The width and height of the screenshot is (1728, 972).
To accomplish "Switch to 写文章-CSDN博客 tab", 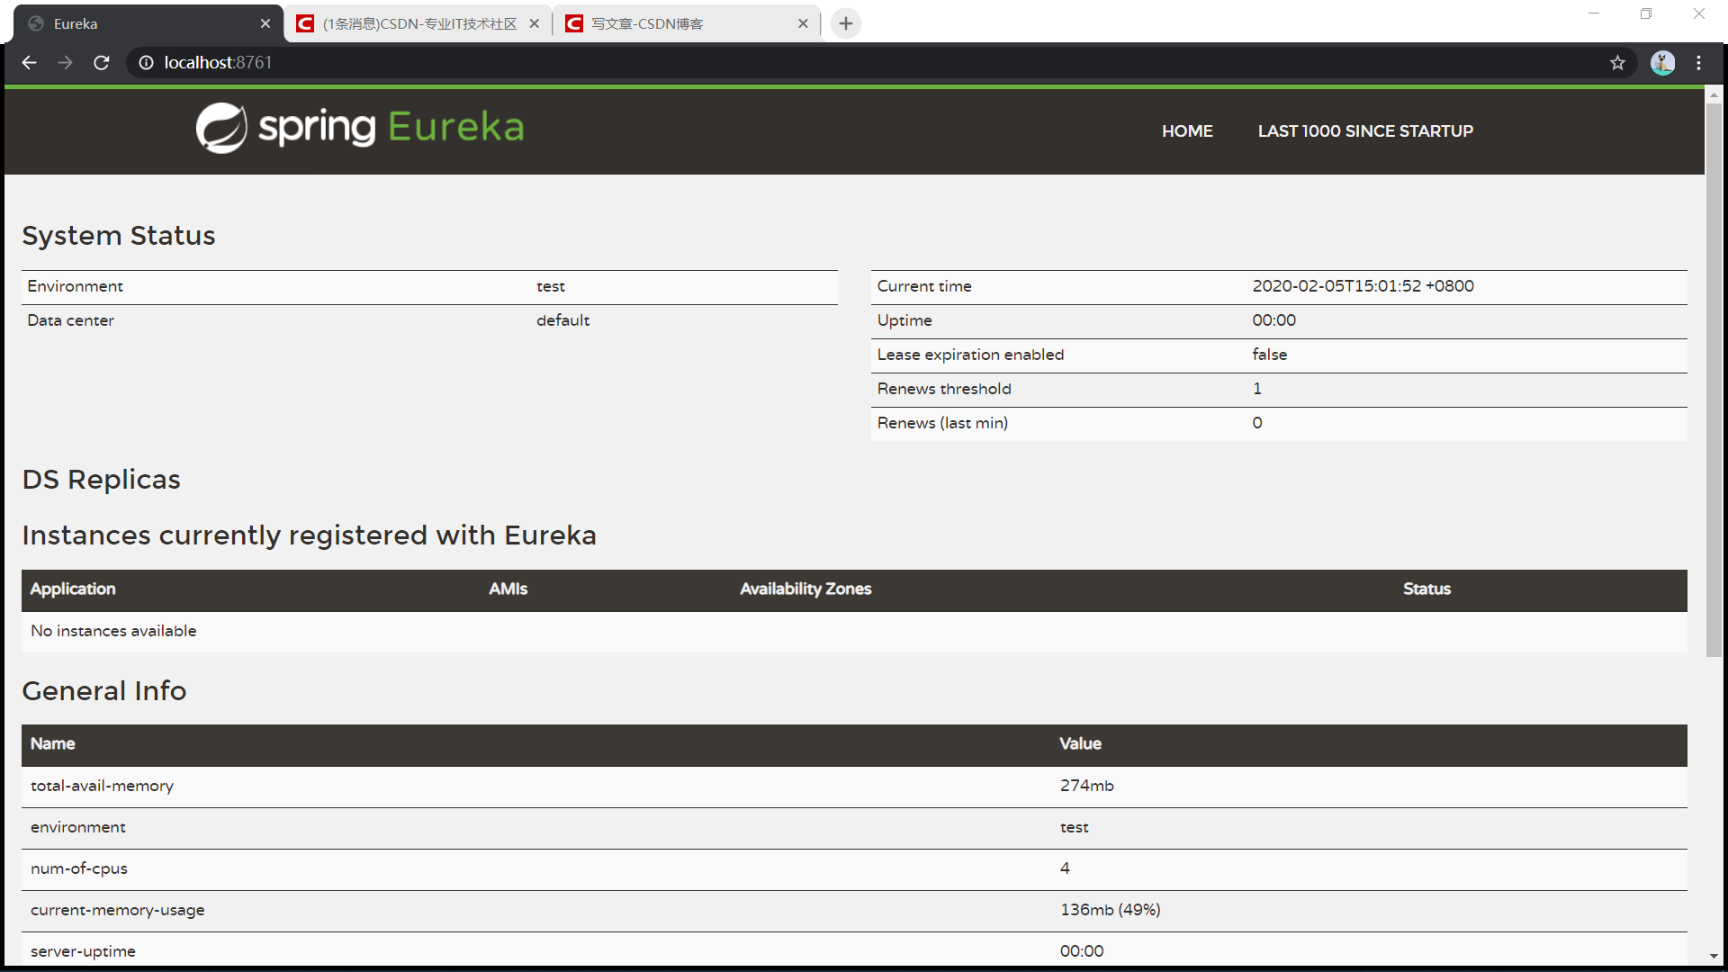I will [687, 23].
